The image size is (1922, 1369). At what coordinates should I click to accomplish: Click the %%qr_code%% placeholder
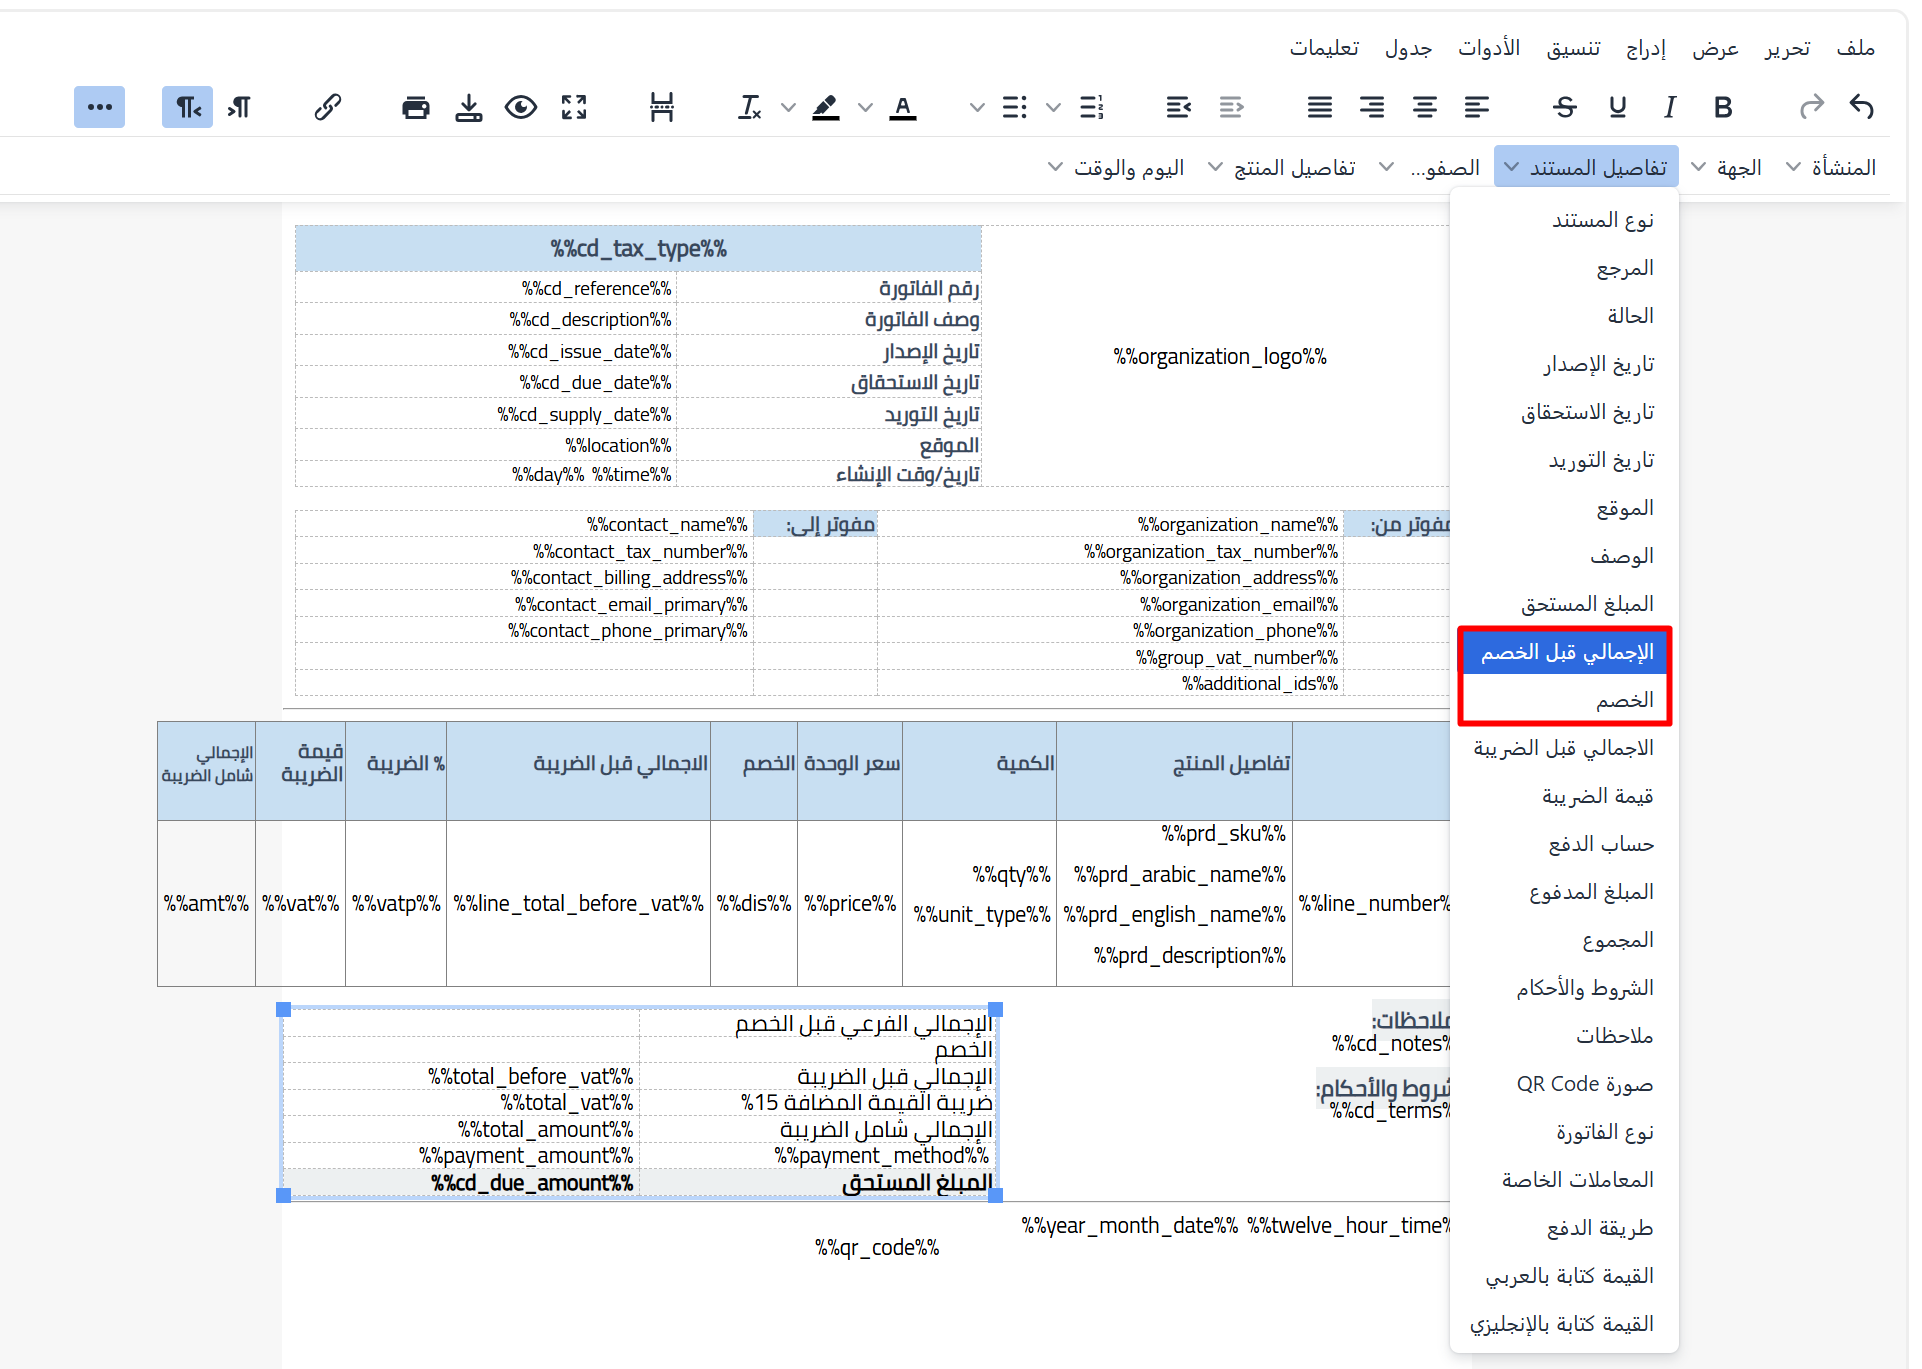click(877, 1248)
